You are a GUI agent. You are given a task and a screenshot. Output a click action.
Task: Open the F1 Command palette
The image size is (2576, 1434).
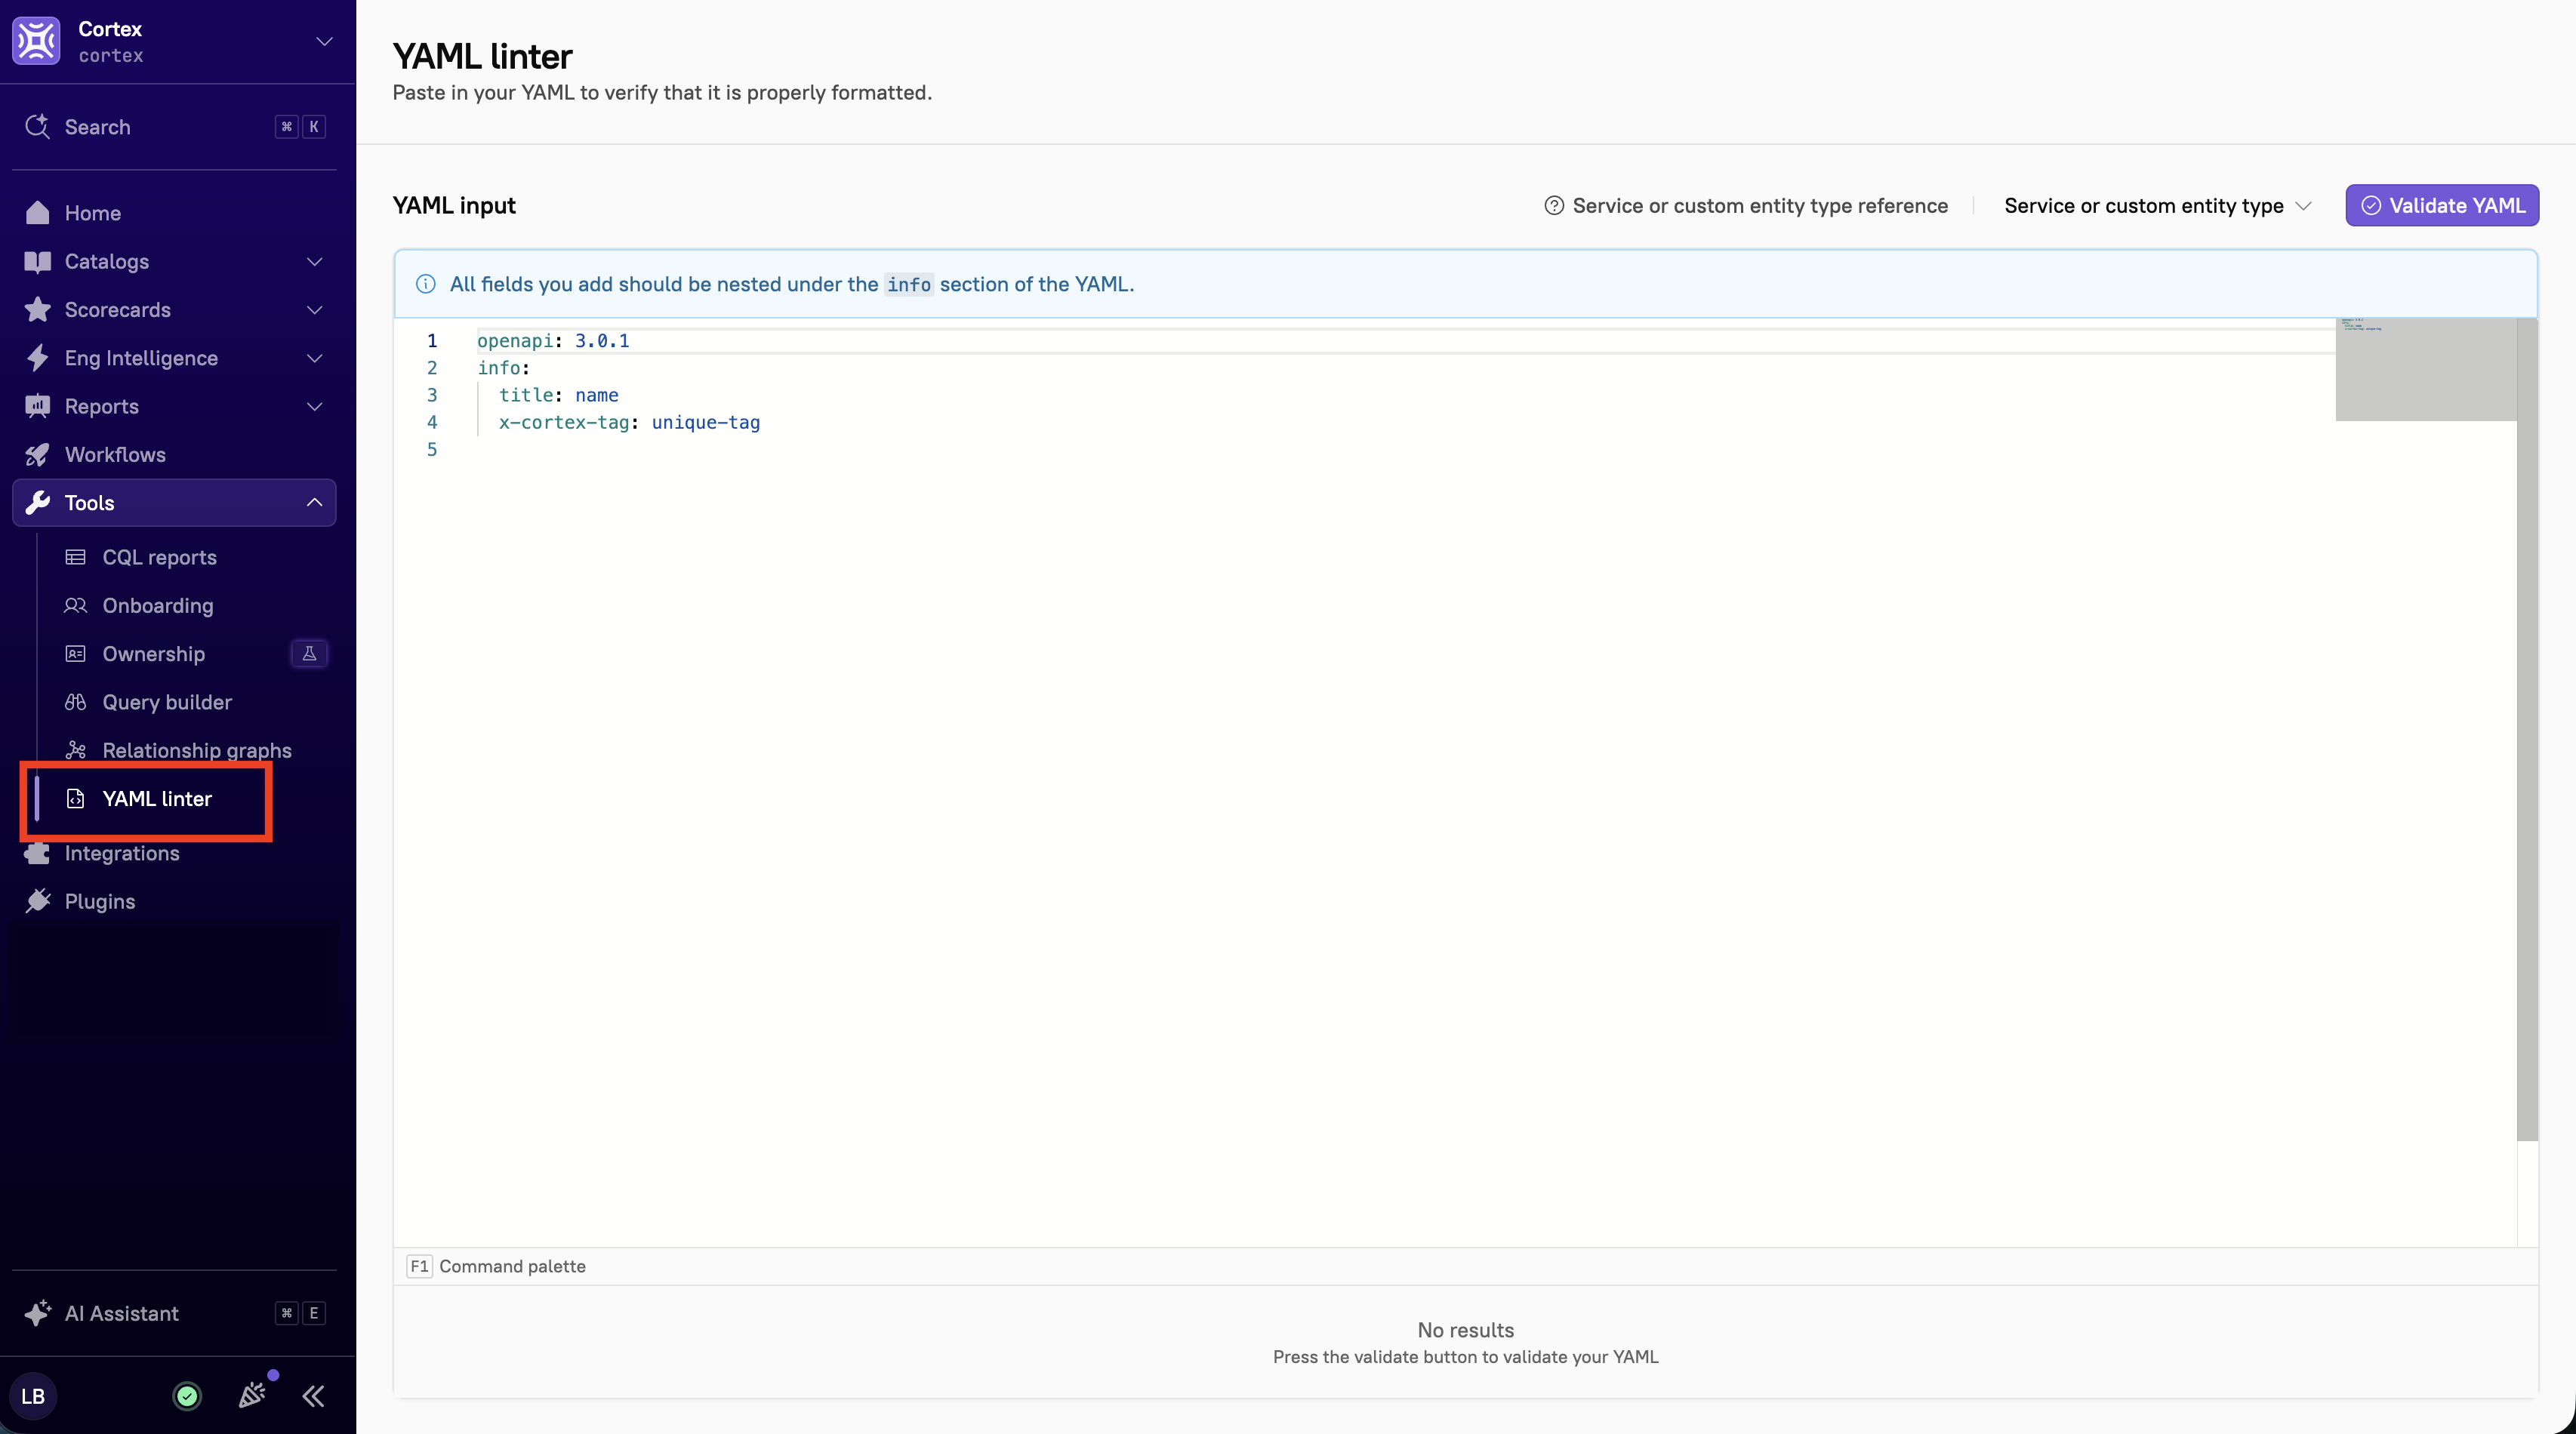click(x=496, y=1266)
